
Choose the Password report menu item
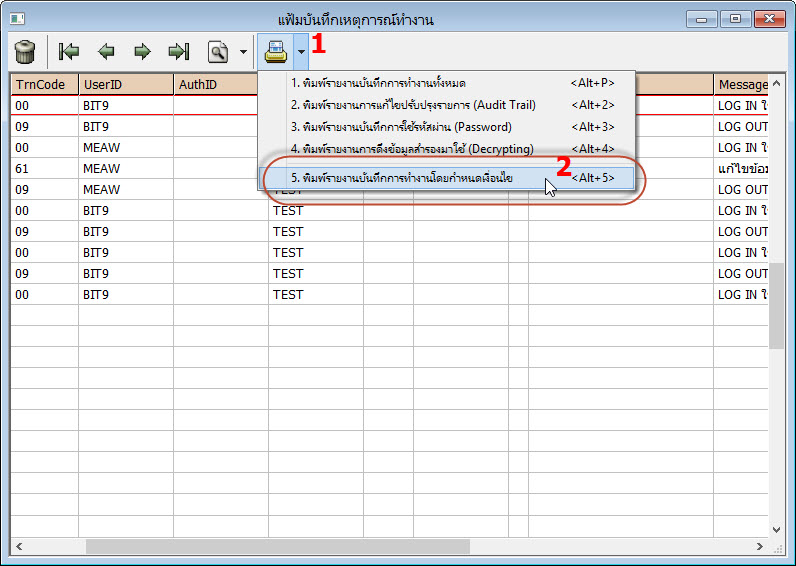point(447,127)
